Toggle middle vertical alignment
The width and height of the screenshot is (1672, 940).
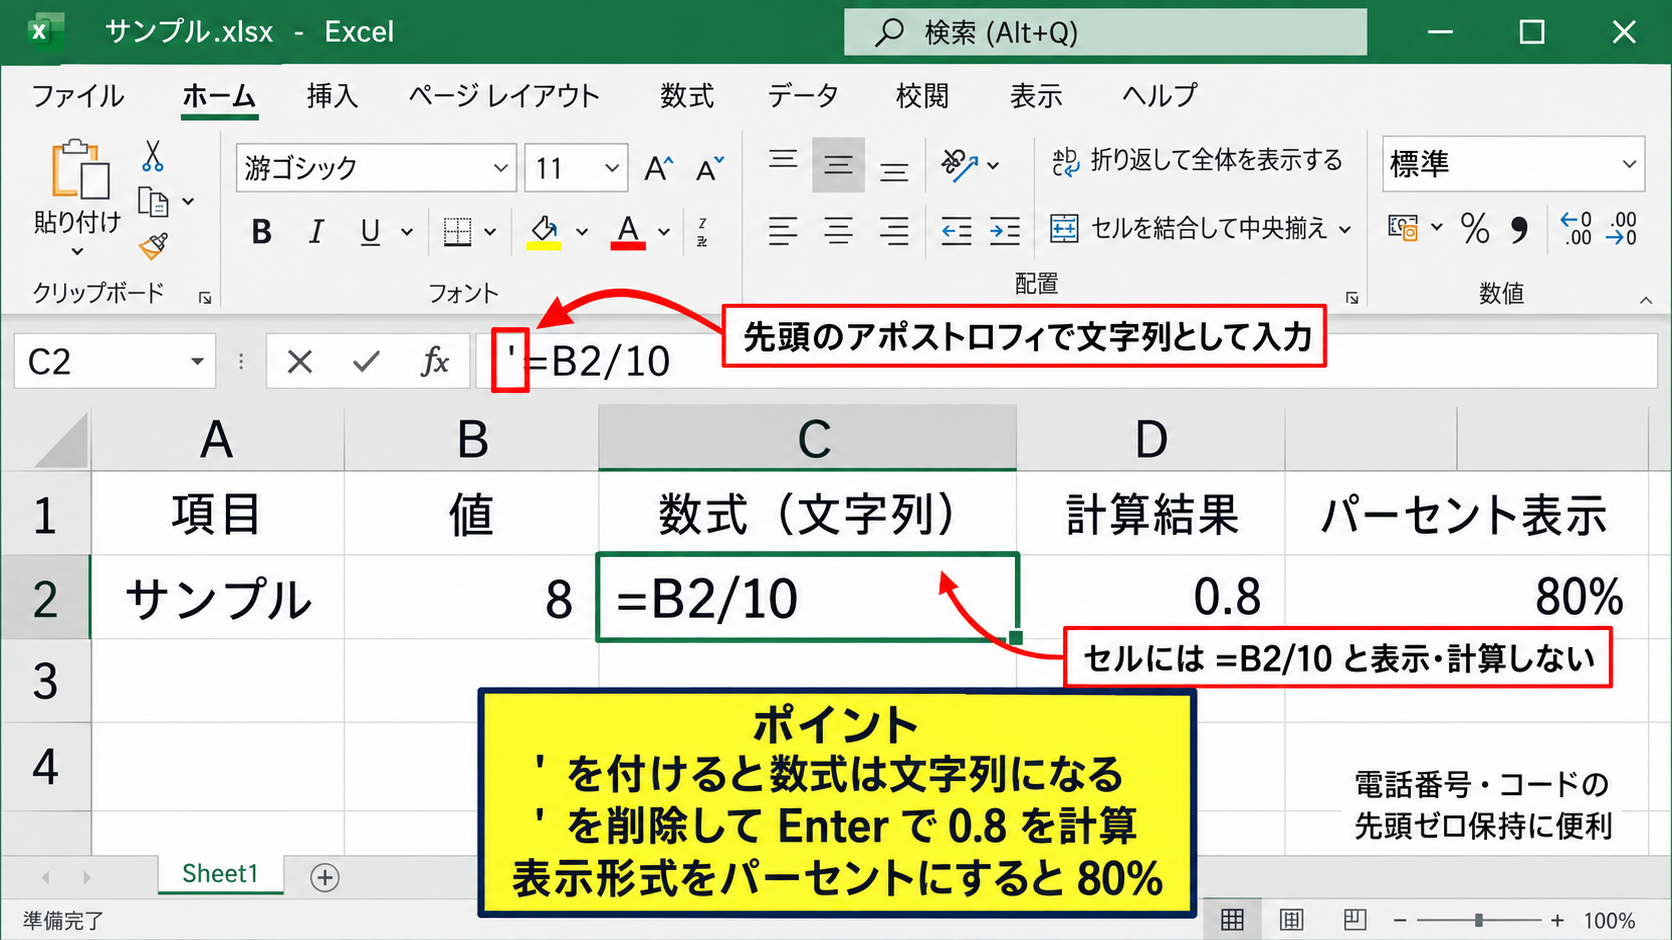coord(838,165)
